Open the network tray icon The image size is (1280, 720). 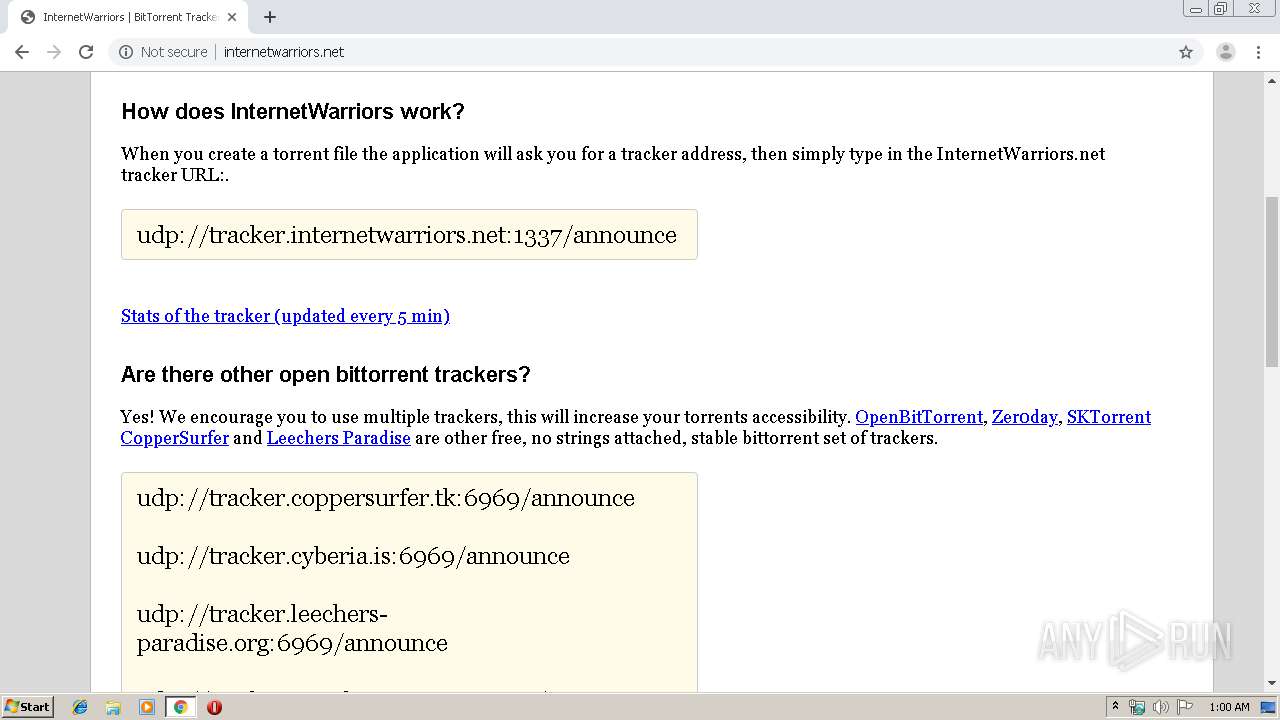point(1137,707)
